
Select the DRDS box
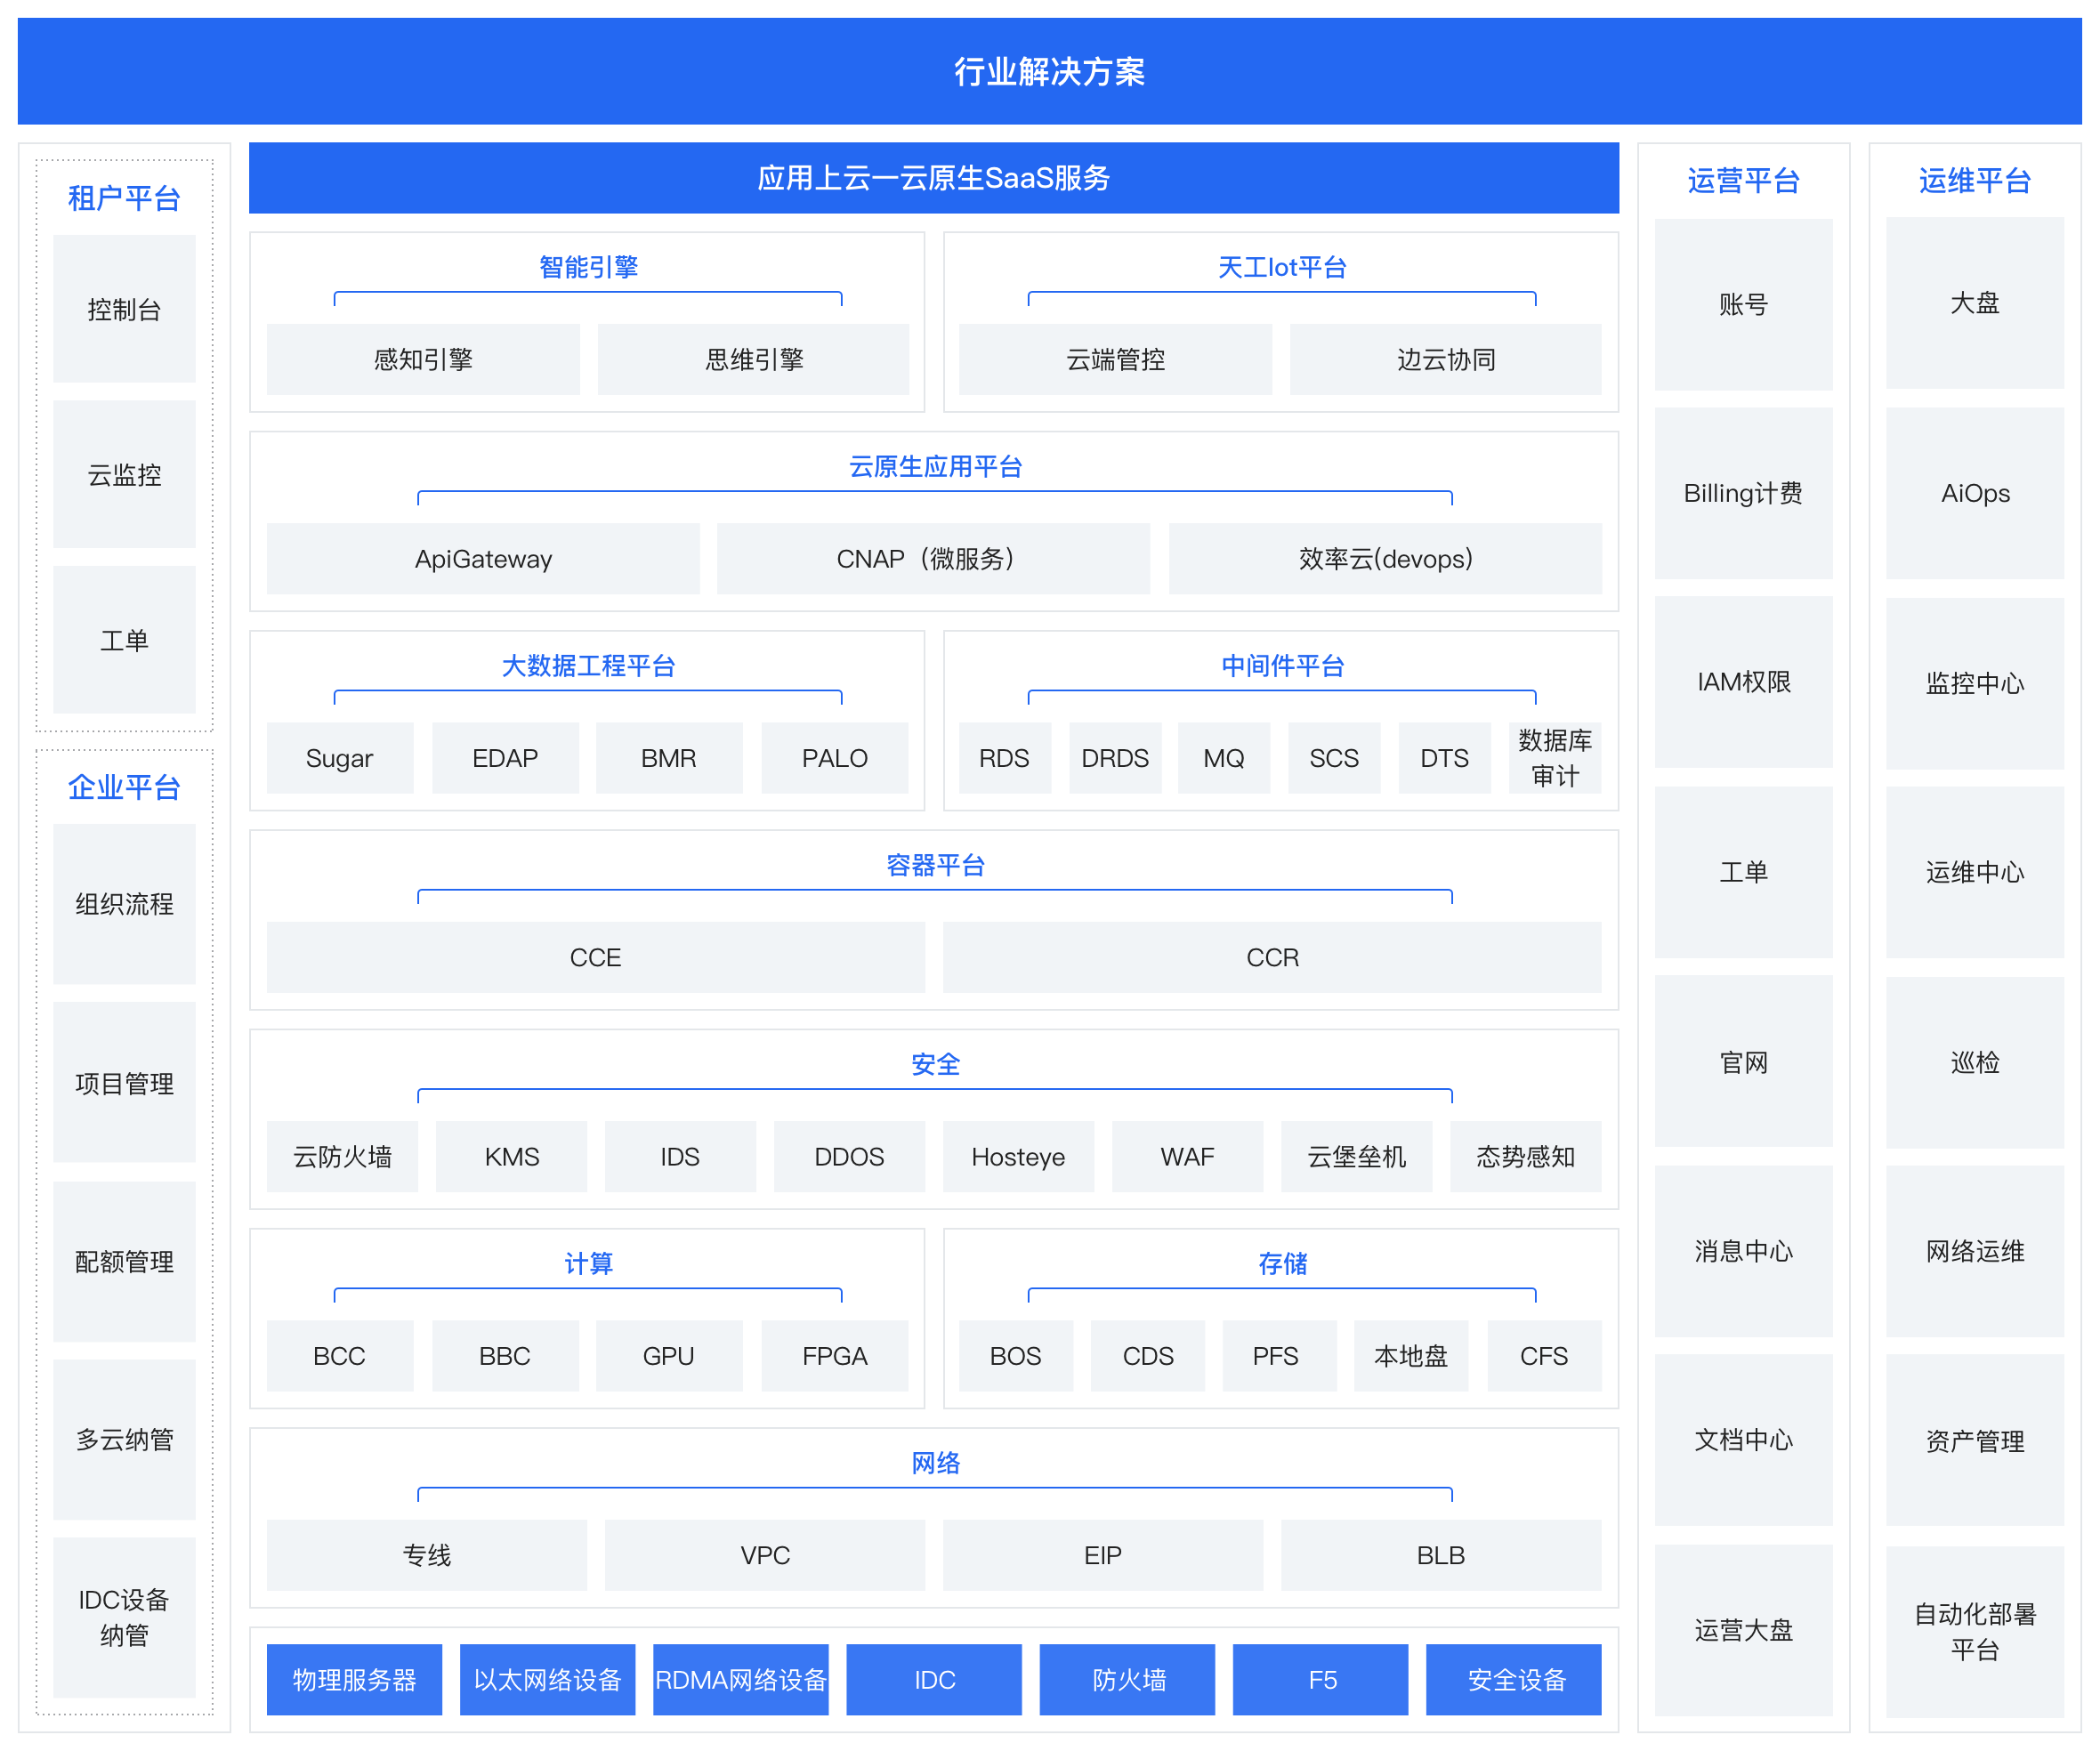tap(1115, 758)
